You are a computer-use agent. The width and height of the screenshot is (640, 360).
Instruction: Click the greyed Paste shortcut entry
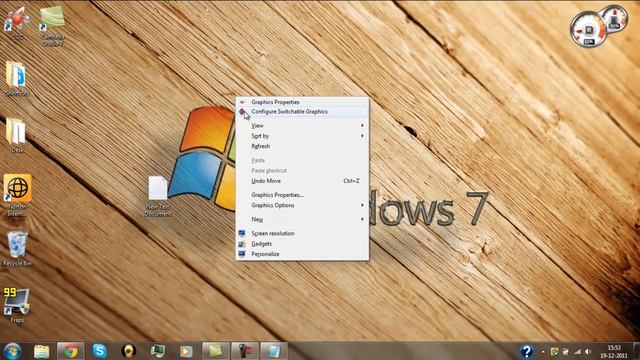click(x=302, y=170)
